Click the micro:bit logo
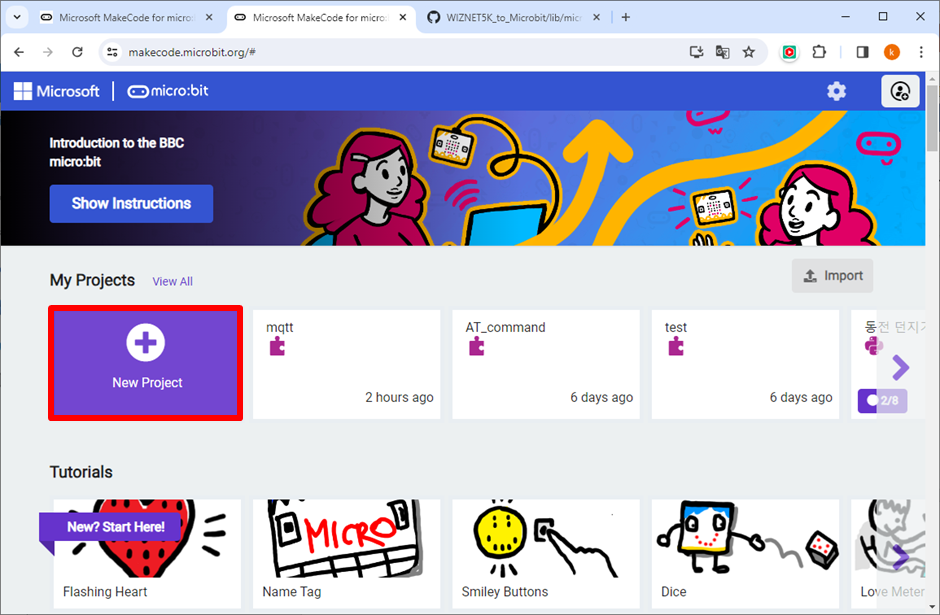This screenshot has height=615, width=940. pyautogui.click(x=168, y=91)
